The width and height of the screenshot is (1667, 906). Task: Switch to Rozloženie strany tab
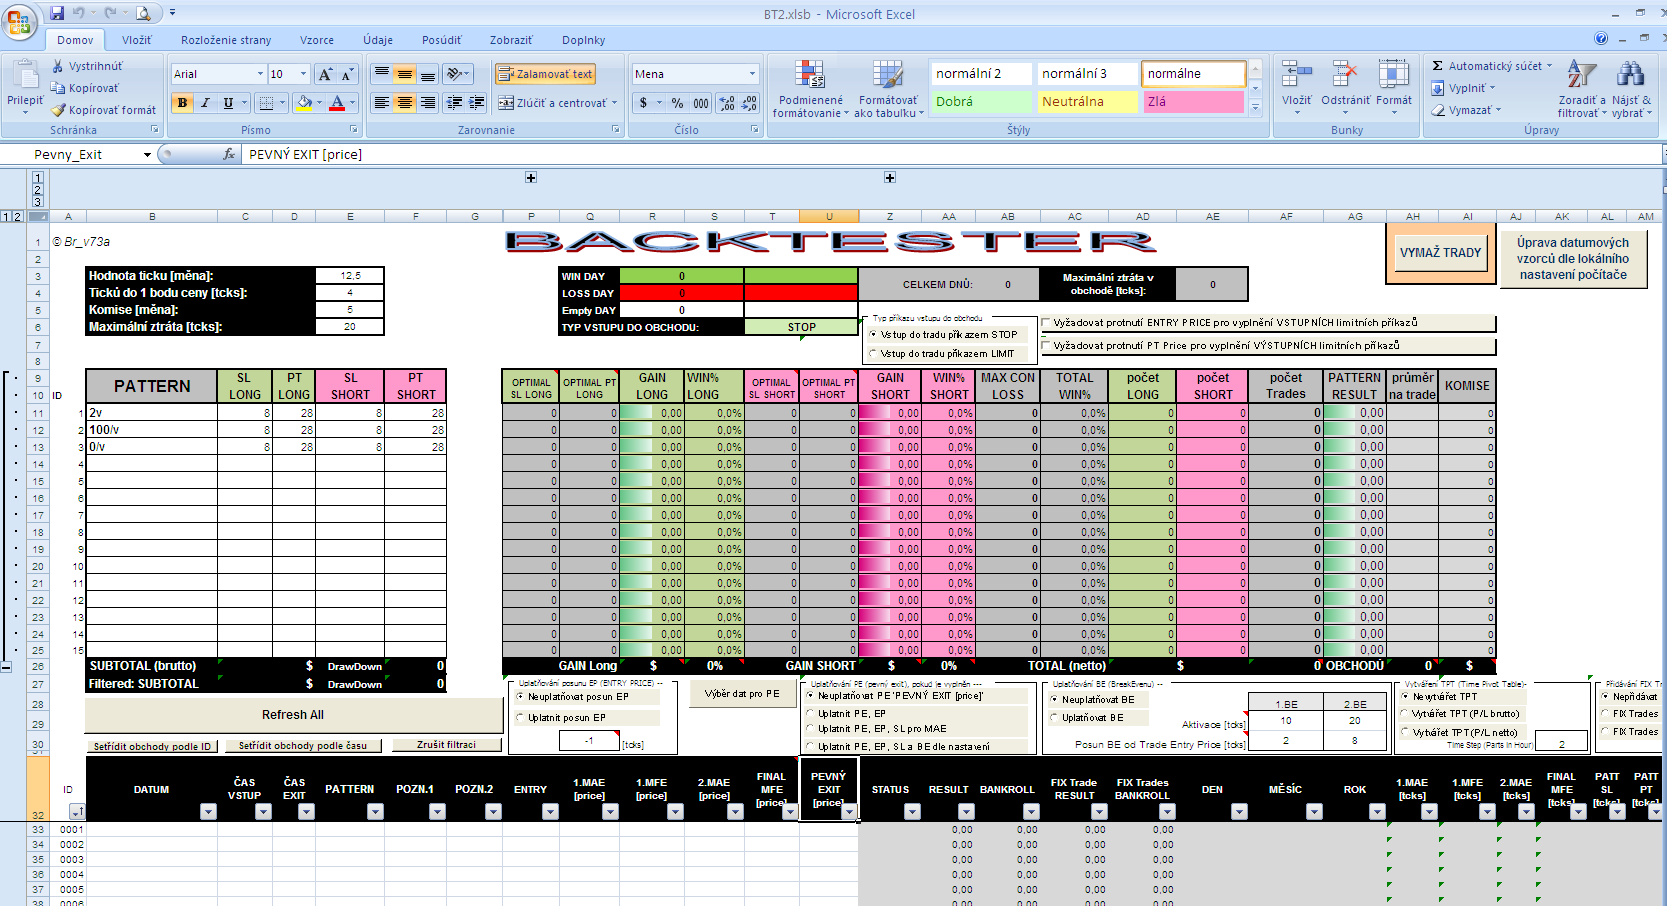[226, 40]
